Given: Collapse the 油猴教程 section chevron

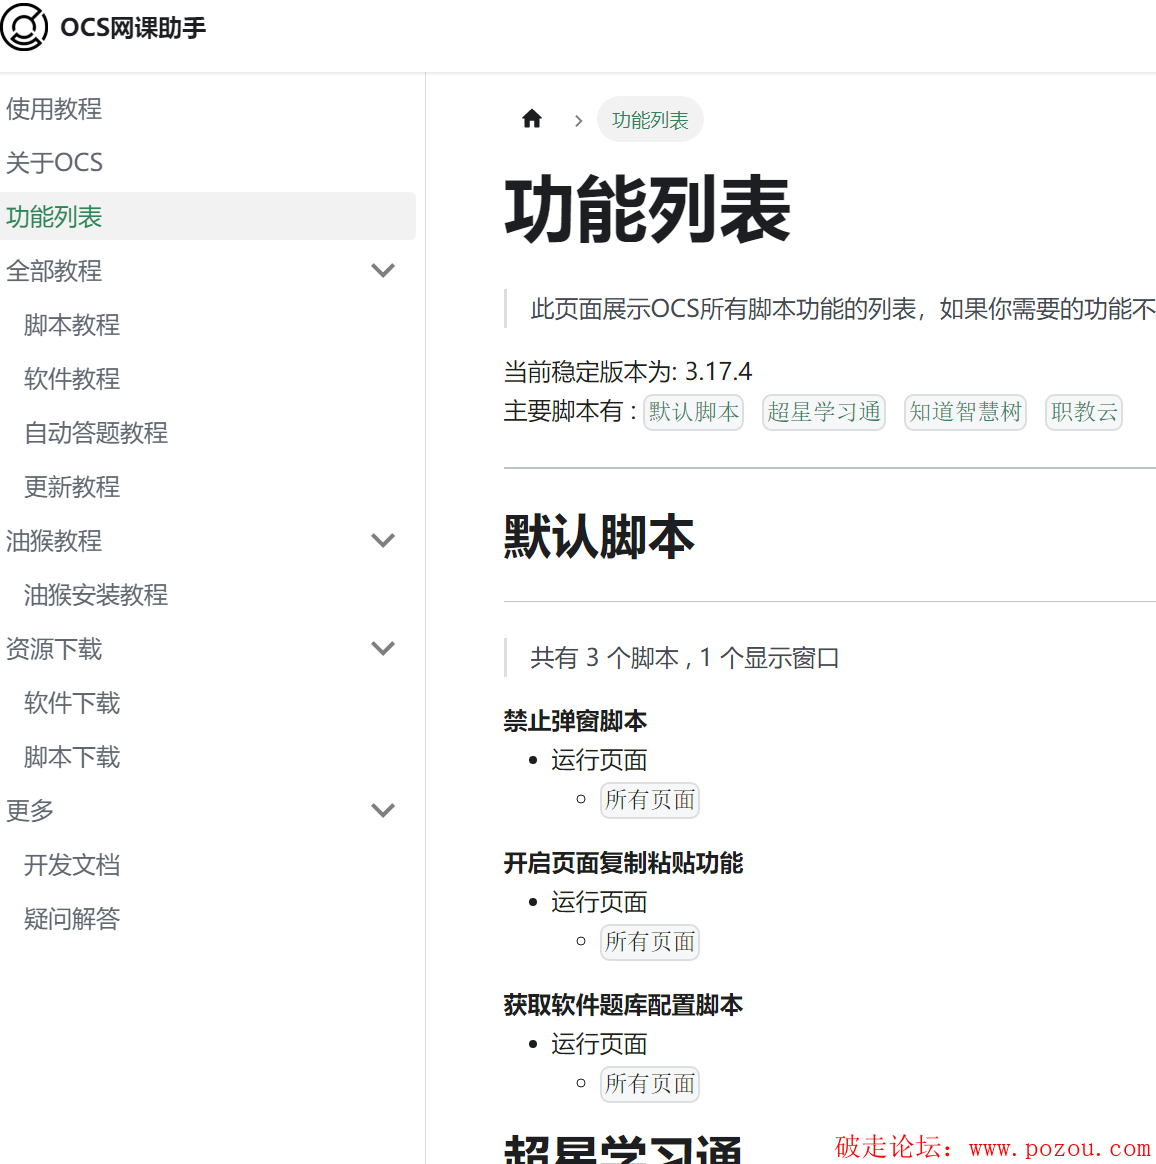Looking at the screenshot, I should coord(383,540).
